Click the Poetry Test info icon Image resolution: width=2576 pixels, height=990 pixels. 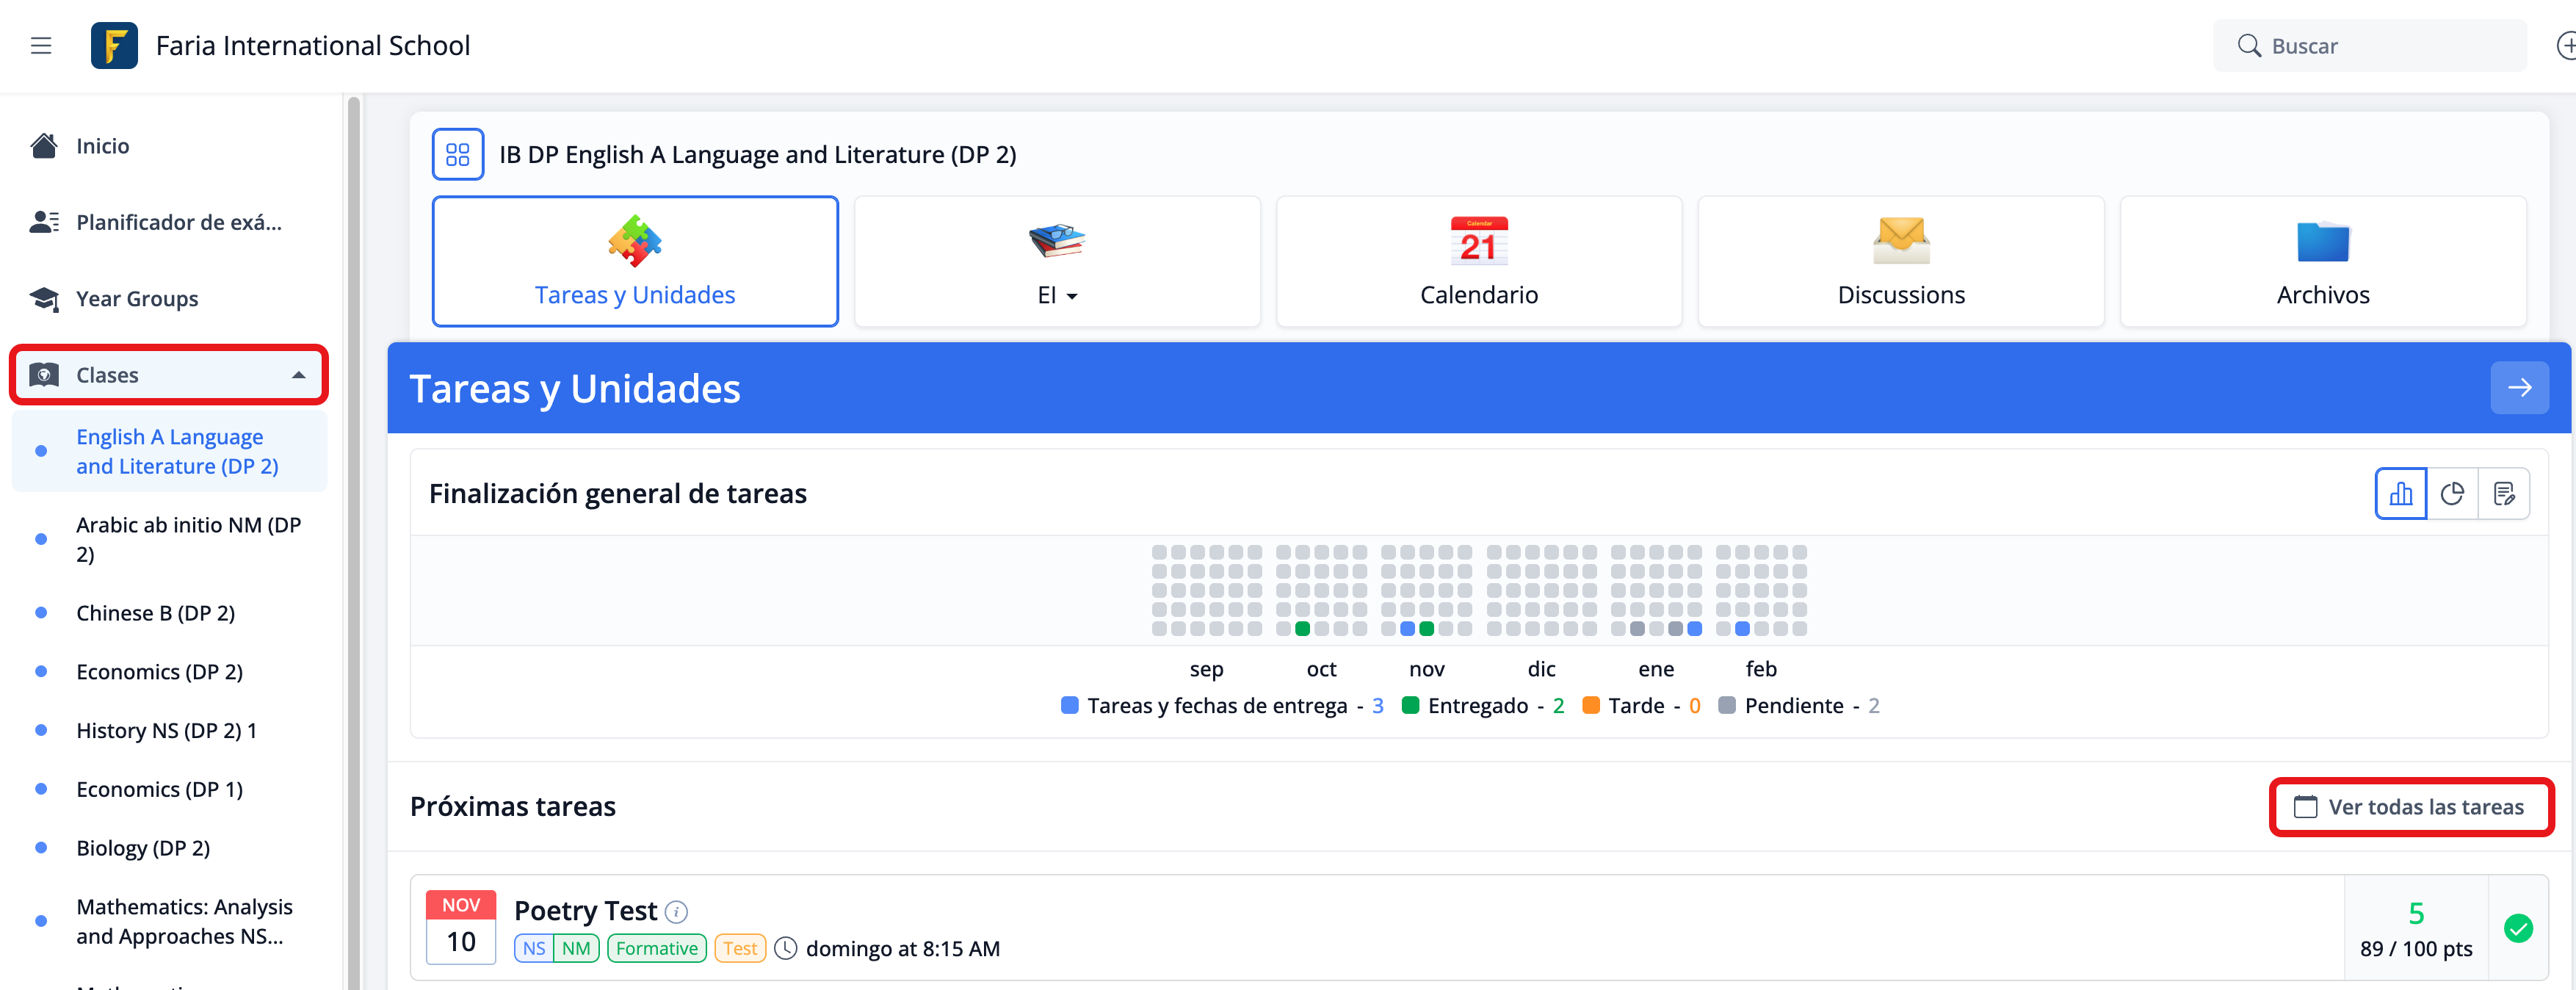point(677,912)
